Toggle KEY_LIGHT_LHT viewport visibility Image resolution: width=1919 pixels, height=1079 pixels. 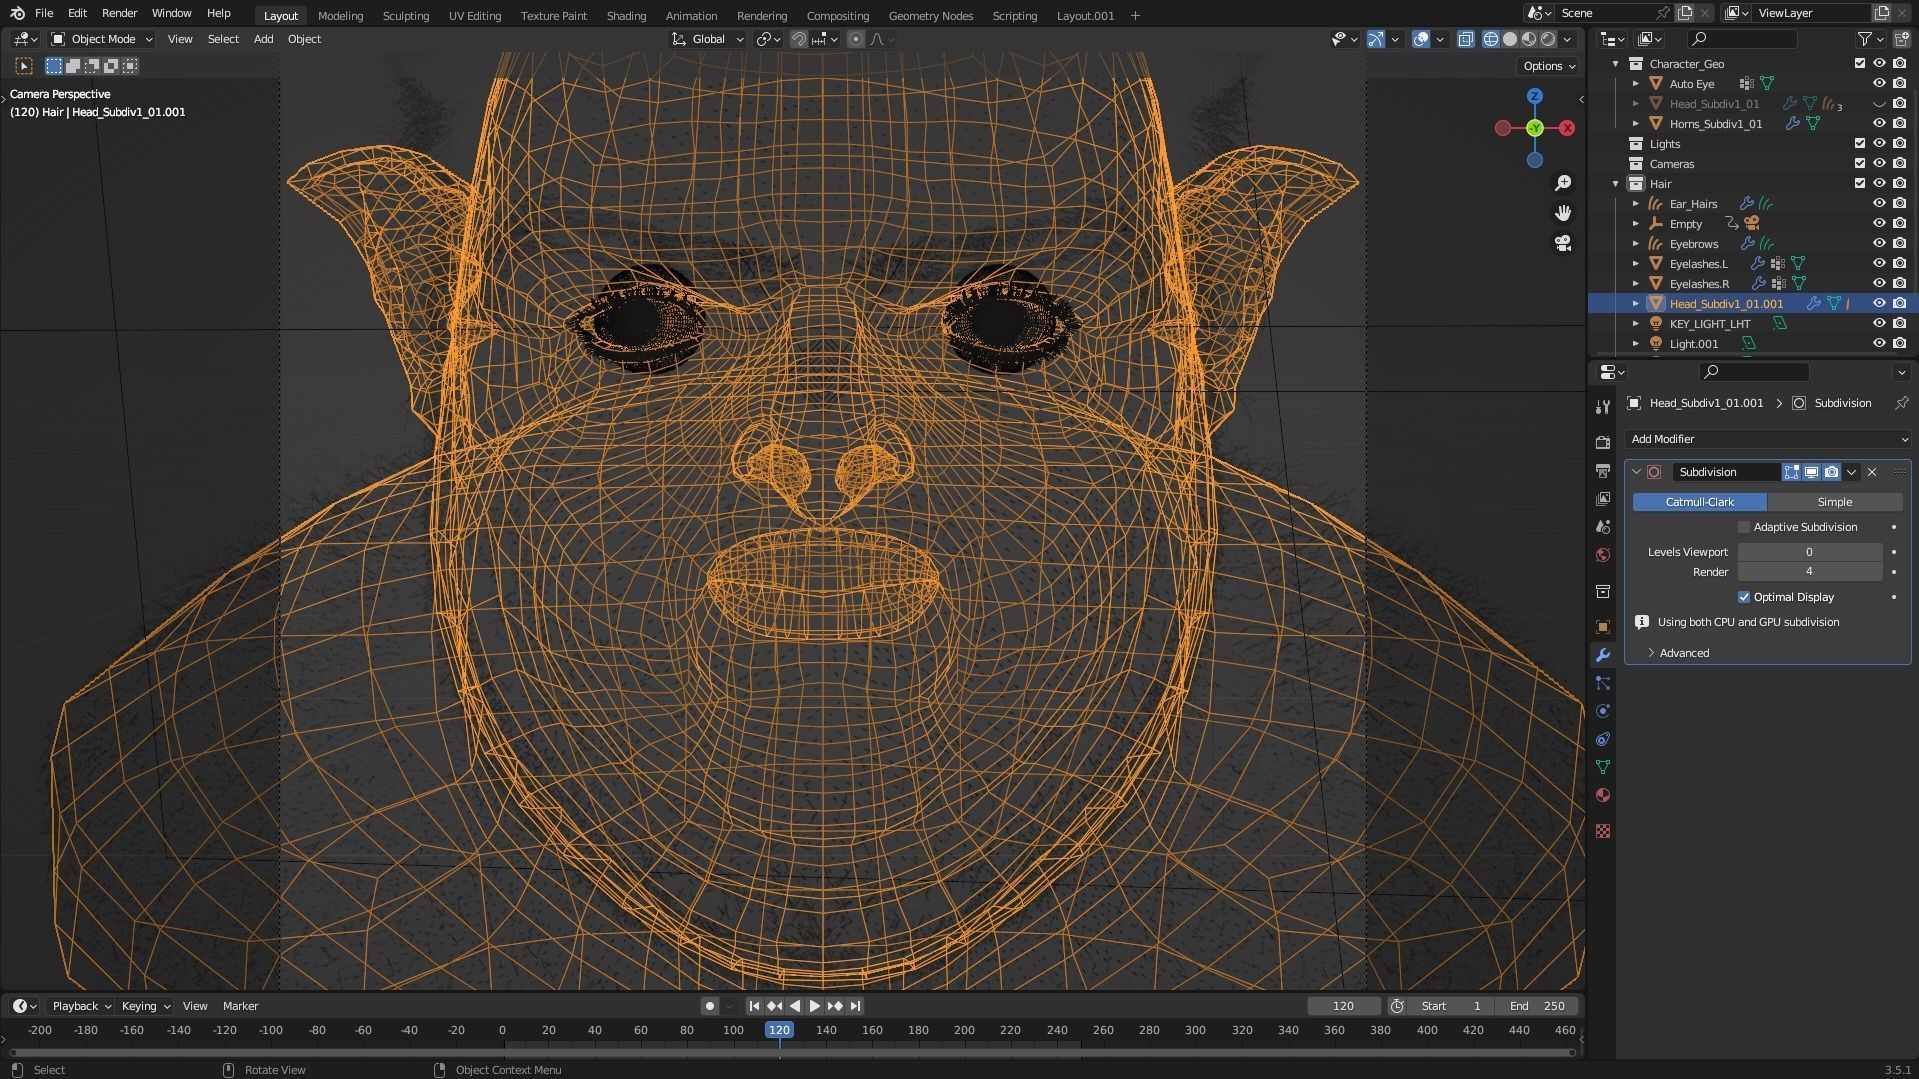point(1879,323)
